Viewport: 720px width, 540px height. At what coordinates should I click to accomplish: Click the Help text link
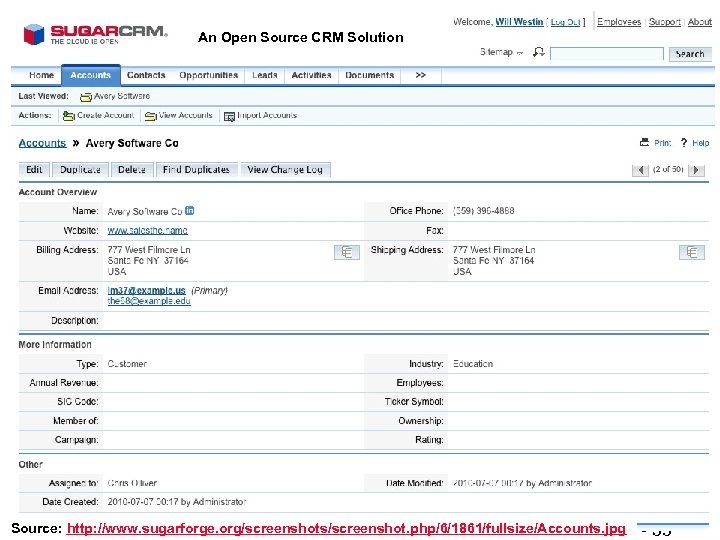tap(701, 143)
